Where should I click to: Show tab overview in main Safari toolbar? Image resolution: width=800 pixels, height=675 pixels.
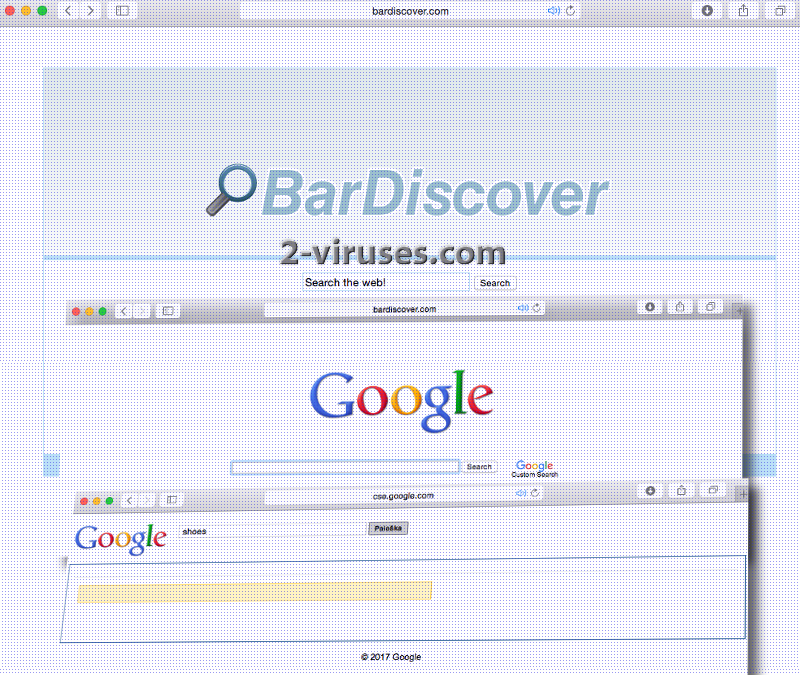pos(780,11)
